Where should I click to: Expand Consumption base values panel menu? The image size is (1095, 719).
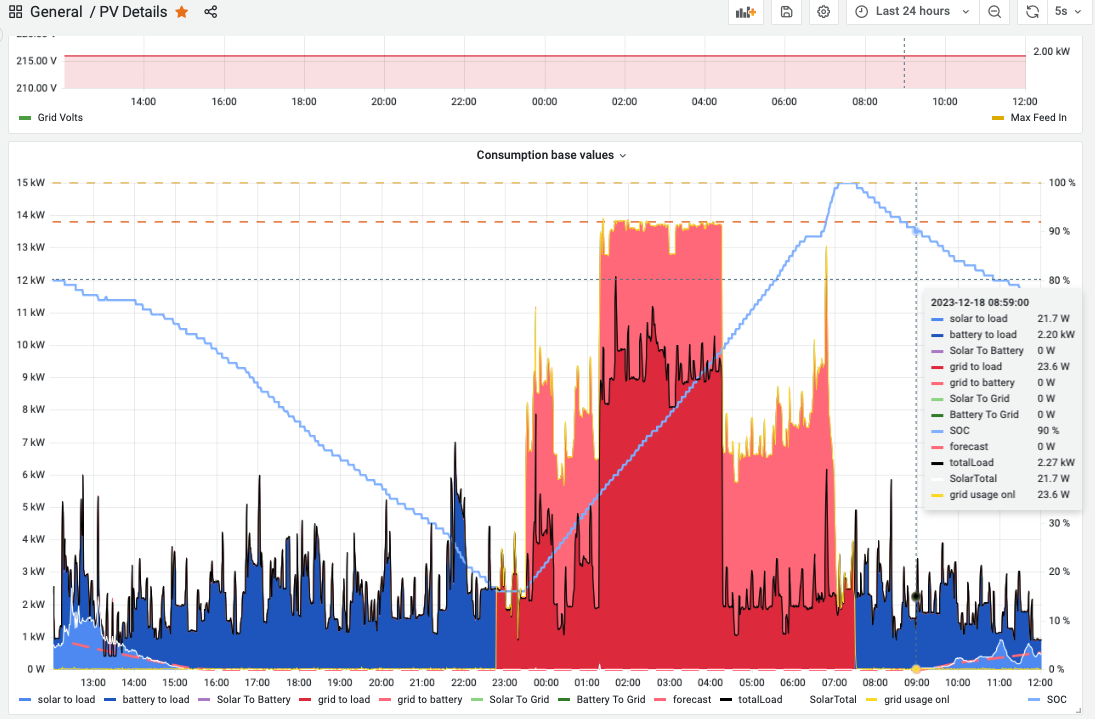tap(552, 155)
